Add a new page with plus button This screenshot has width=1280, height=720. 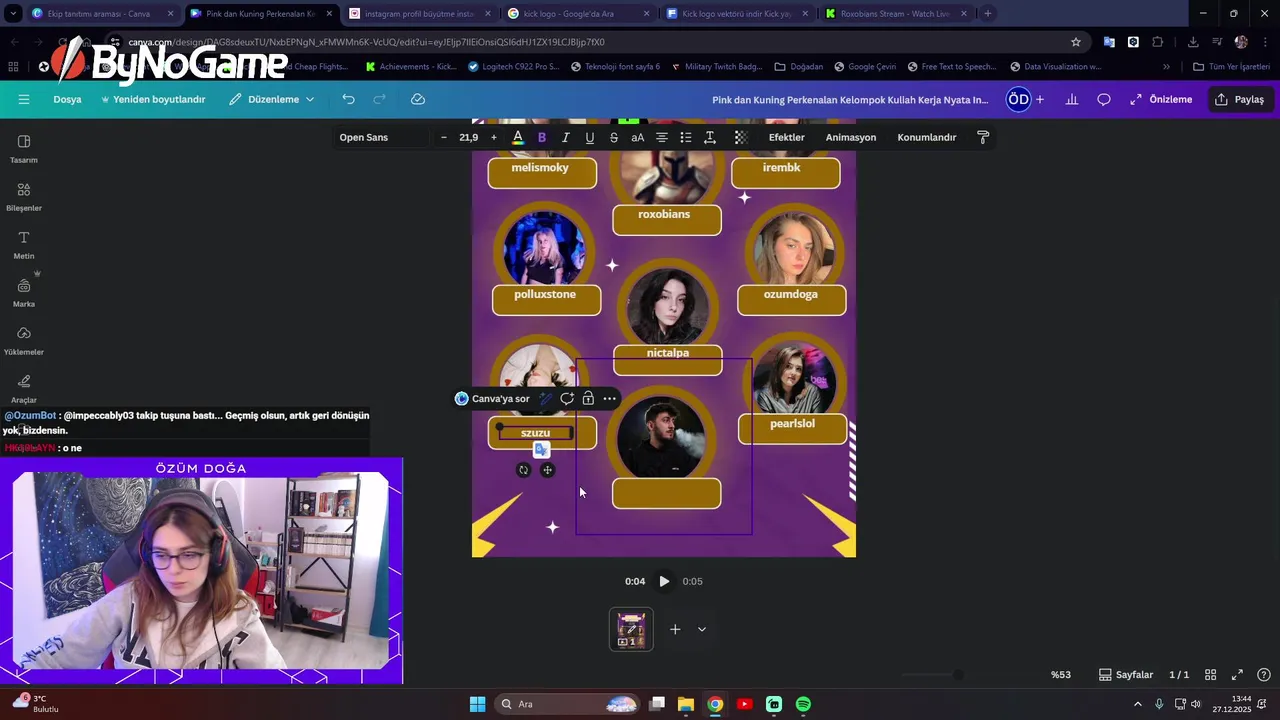point(675,629)
